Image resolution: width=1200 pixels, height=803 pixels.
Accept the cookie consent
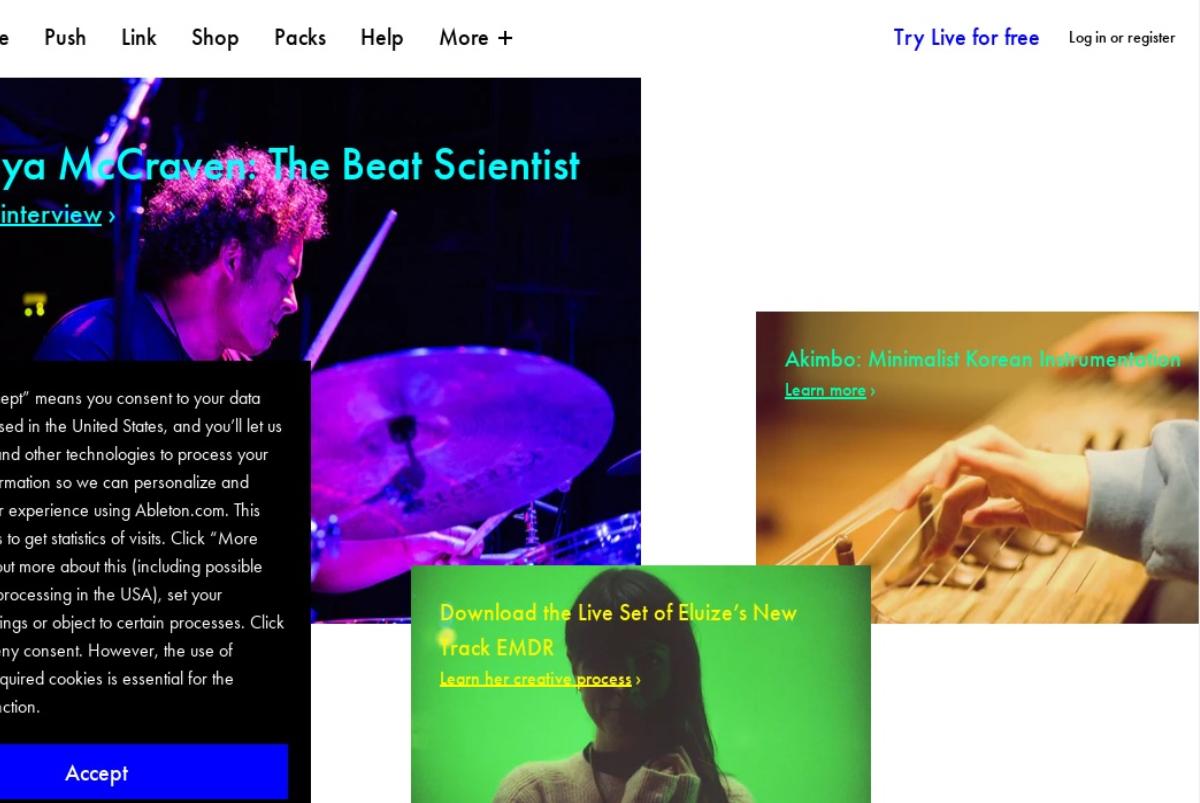click(97, 773)
